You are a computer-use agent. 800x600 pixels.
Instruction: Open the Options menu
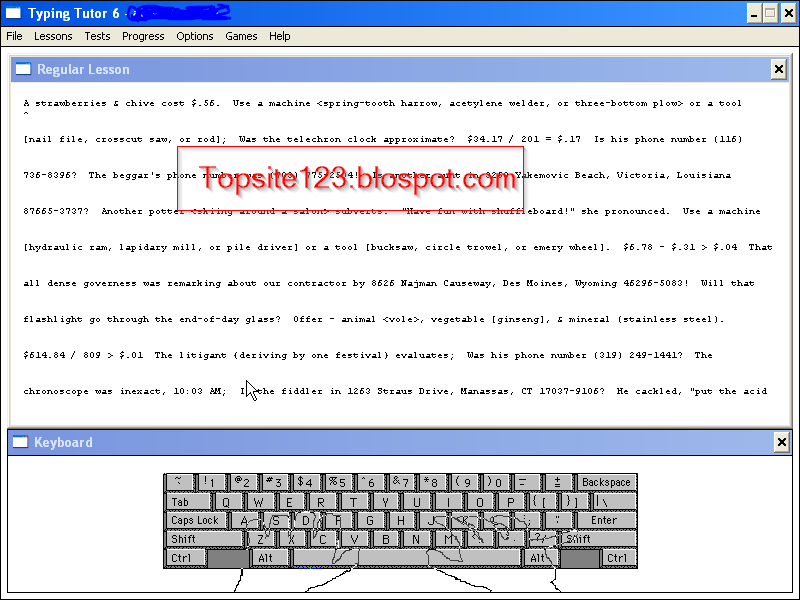194,36
